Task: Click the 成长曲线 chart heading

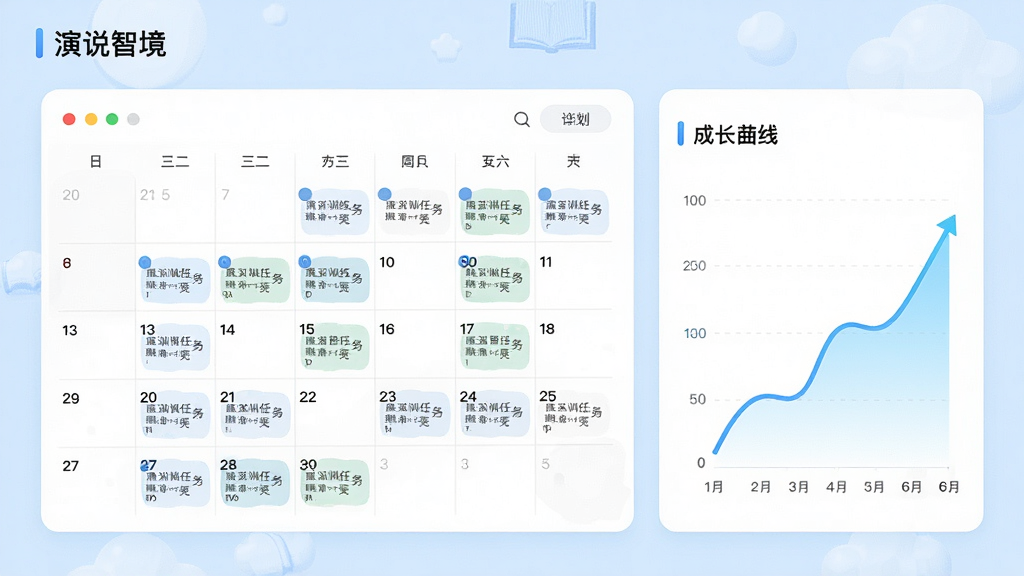Action: coord(735,135)
